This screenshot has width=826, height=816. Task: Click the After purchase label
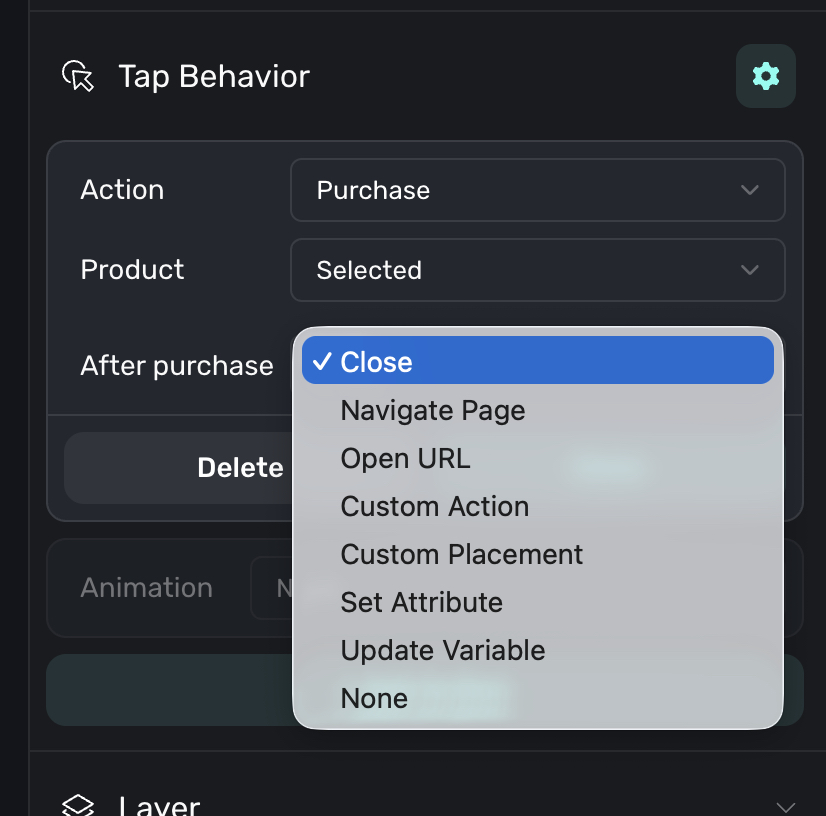(x=177, y=366)
